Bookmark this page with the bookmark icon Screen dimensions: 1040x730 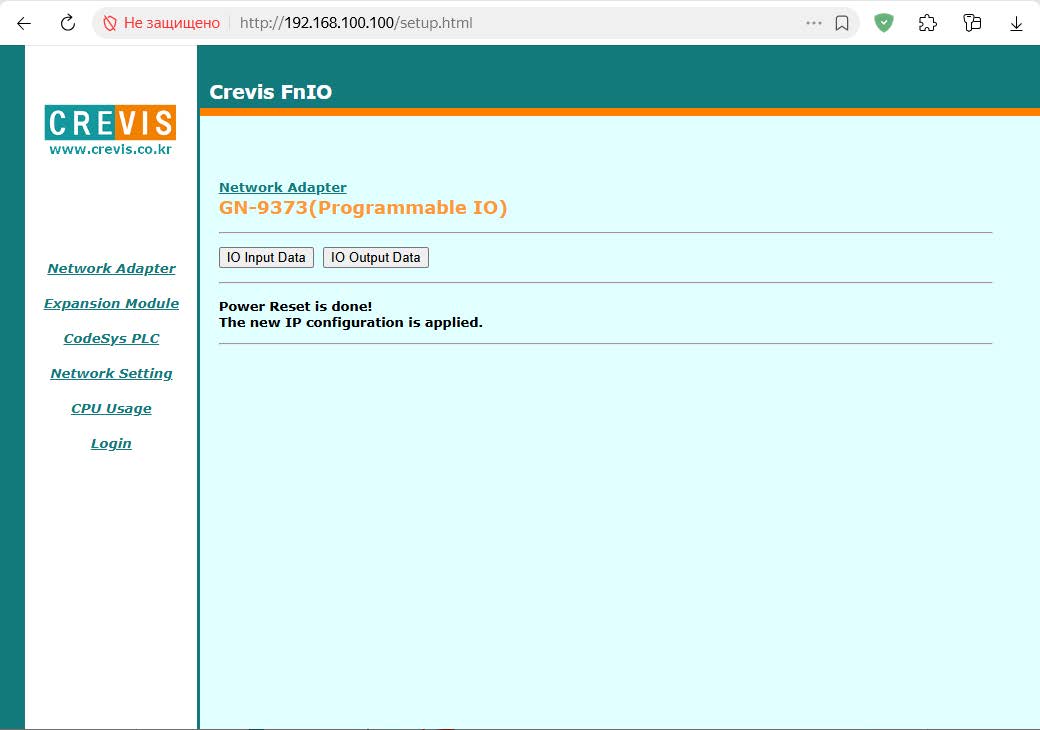(x=842, y=23)
